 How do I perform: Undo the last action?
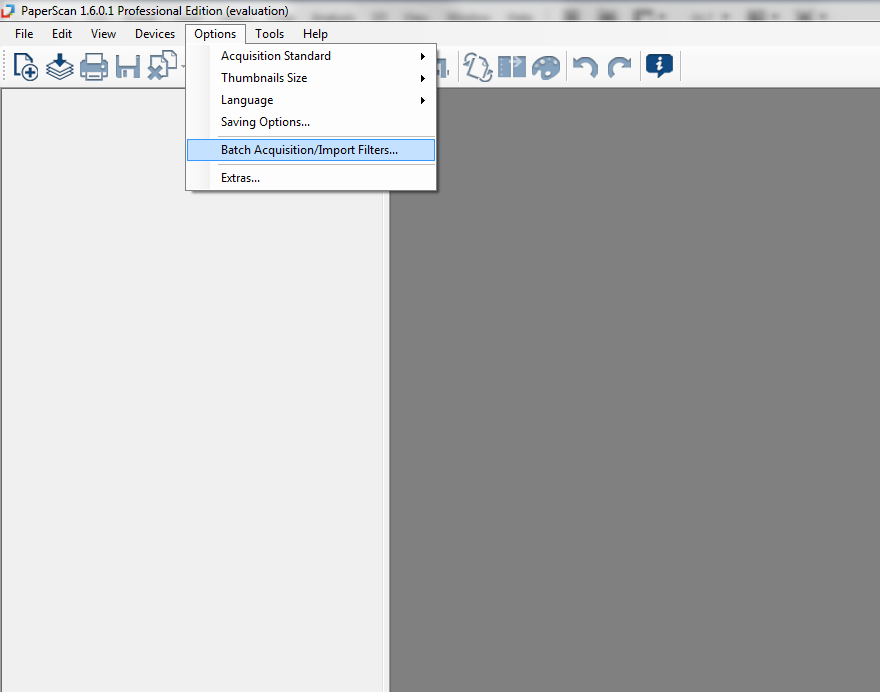click(x=585, y=67)
